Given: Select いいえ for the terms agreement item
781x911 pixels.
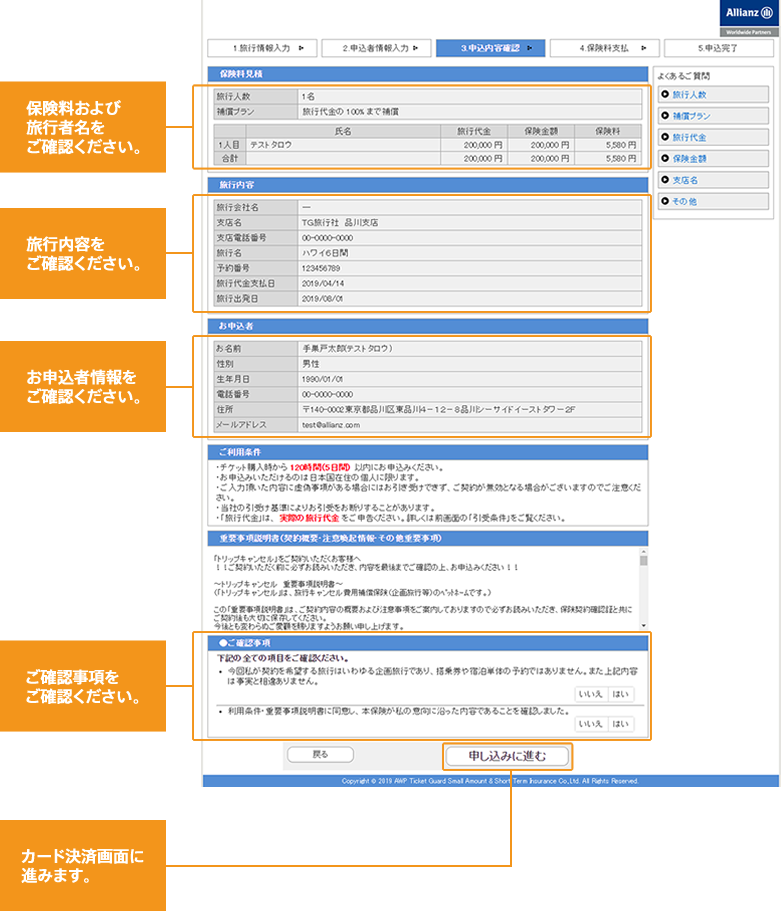Looking at the screenshot, I should click(x=591, y=724).
